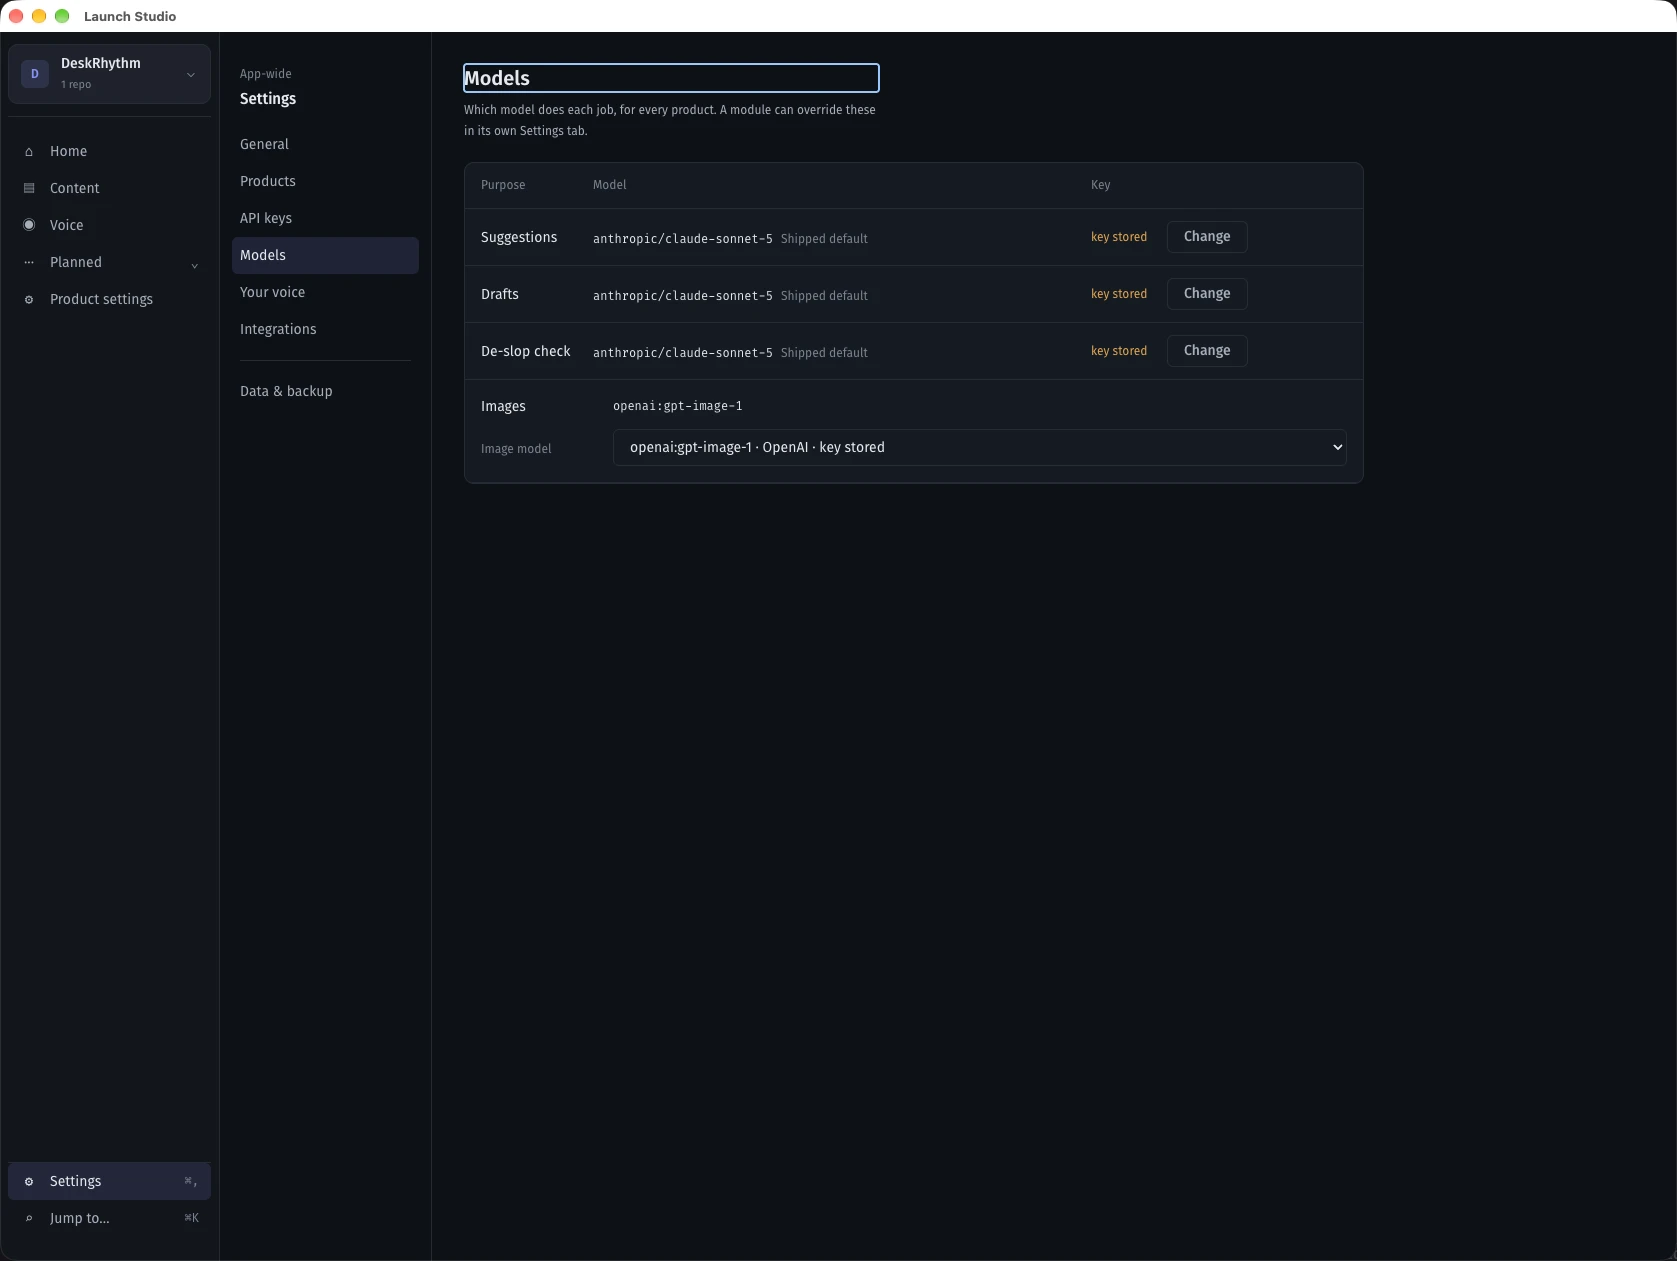Click the Suggestions model name text
Viewport: 1677px width, 1261px height.
pos(683,239)
